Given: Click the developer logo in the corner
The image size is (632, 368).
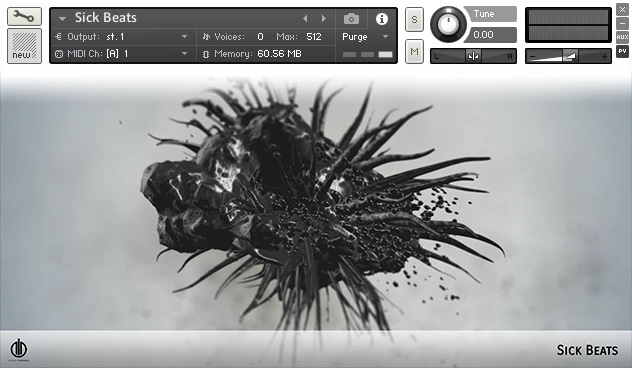Looking at the screenshot, I should pyautogui.click(x=19, y=349).
